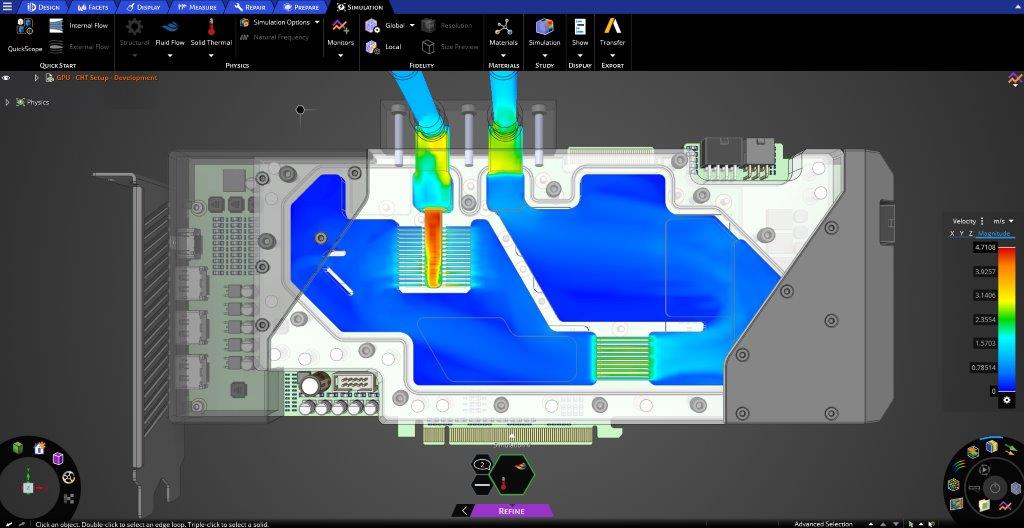Switch to the Design tab
Viewport: 1024px width, 528px height.
coord(43,7)
